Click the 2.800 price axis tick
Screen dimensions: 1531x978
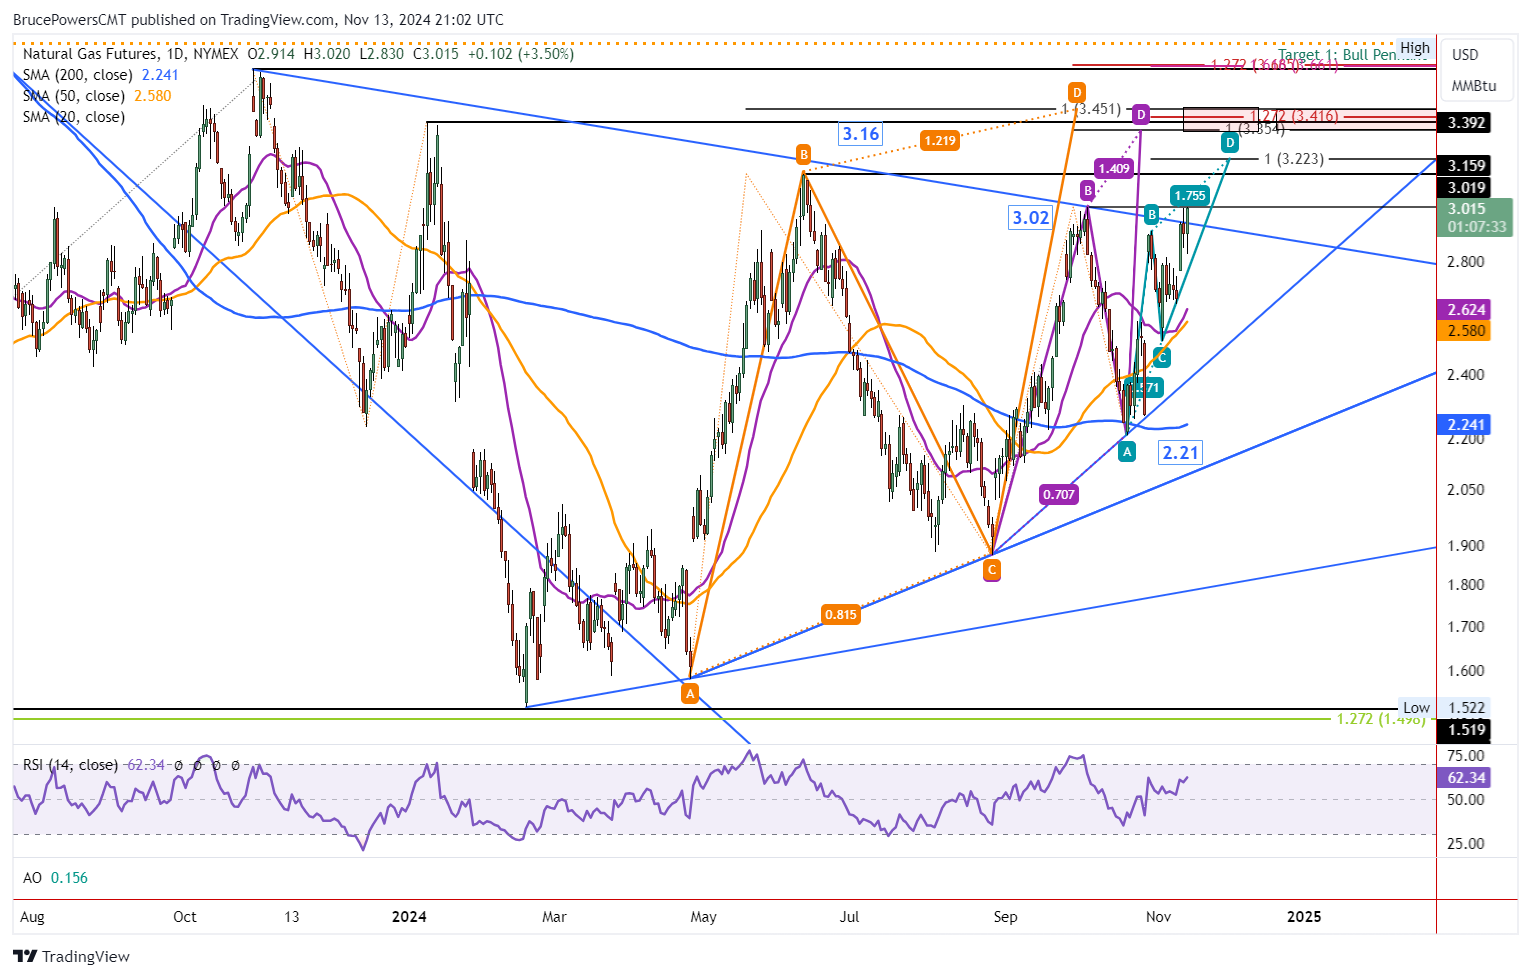click(1465, 262)
